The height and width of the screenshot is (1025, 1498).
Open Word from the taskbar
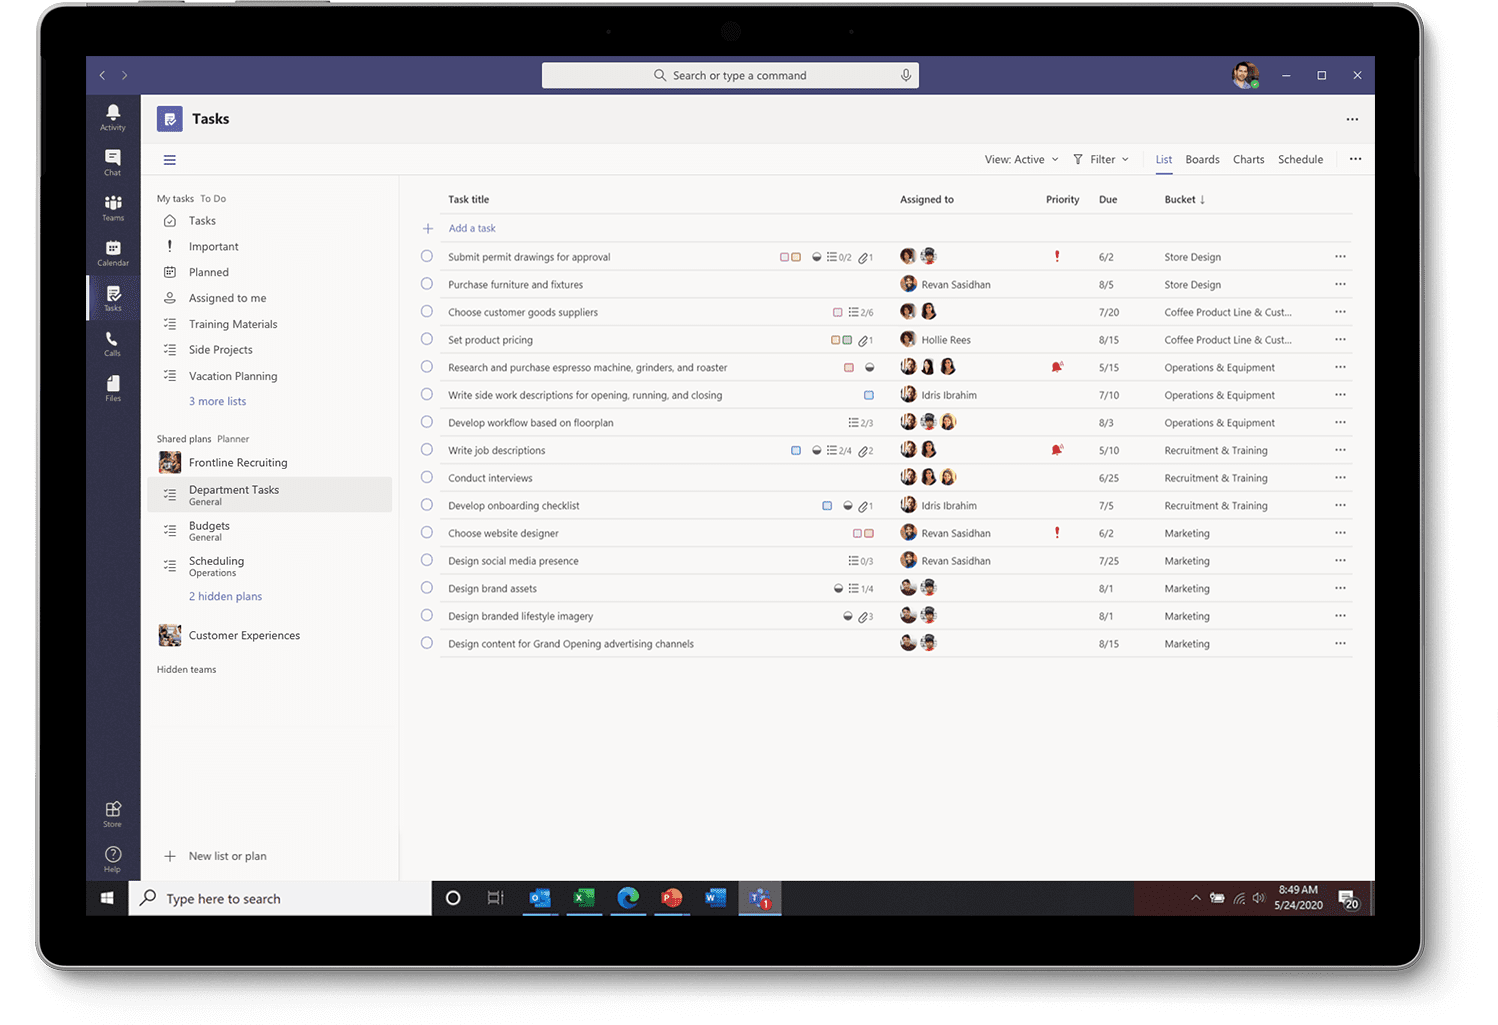coord(716,898)
